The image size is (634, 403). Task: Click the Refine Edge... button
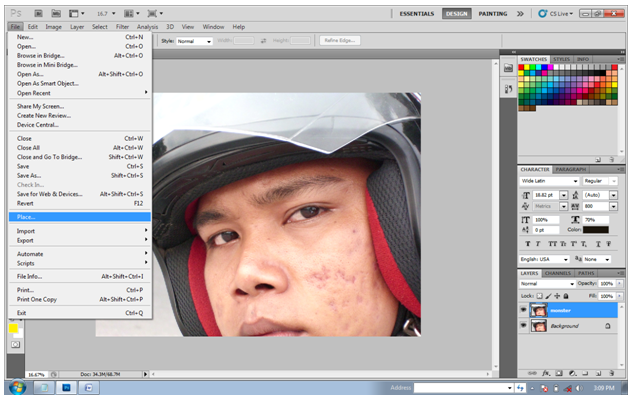pyautogui.click(x=340, y=40)
